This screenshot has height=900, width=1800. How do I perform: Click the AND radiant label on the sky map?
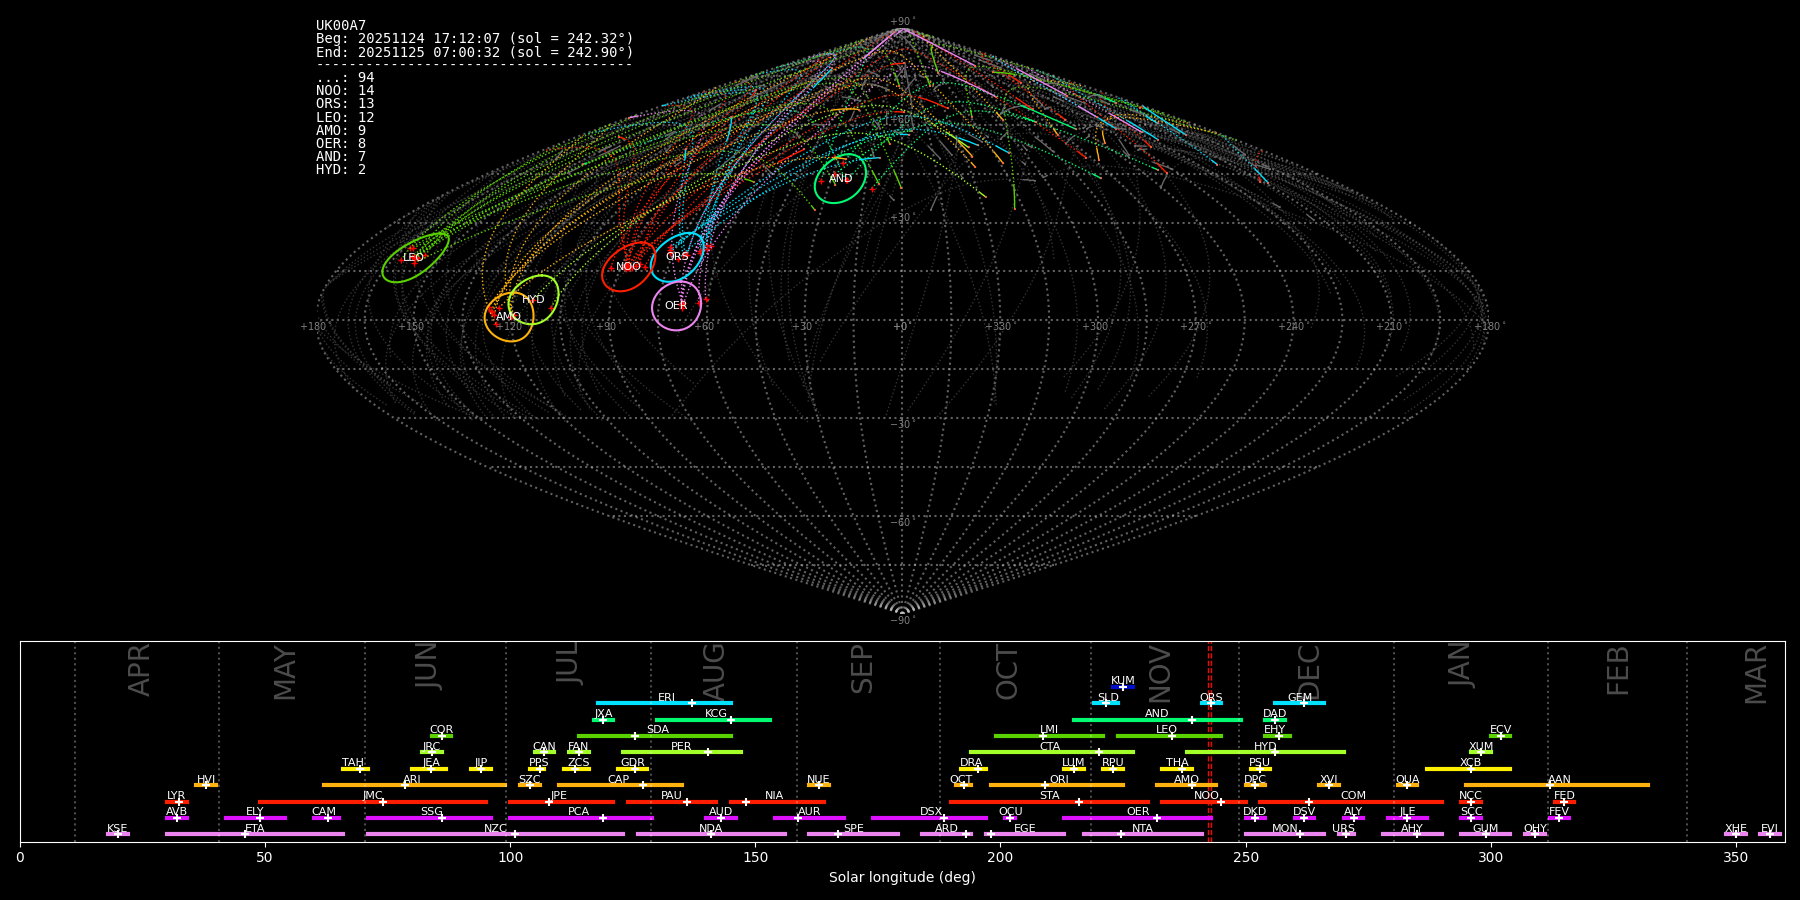coord(840,179)
